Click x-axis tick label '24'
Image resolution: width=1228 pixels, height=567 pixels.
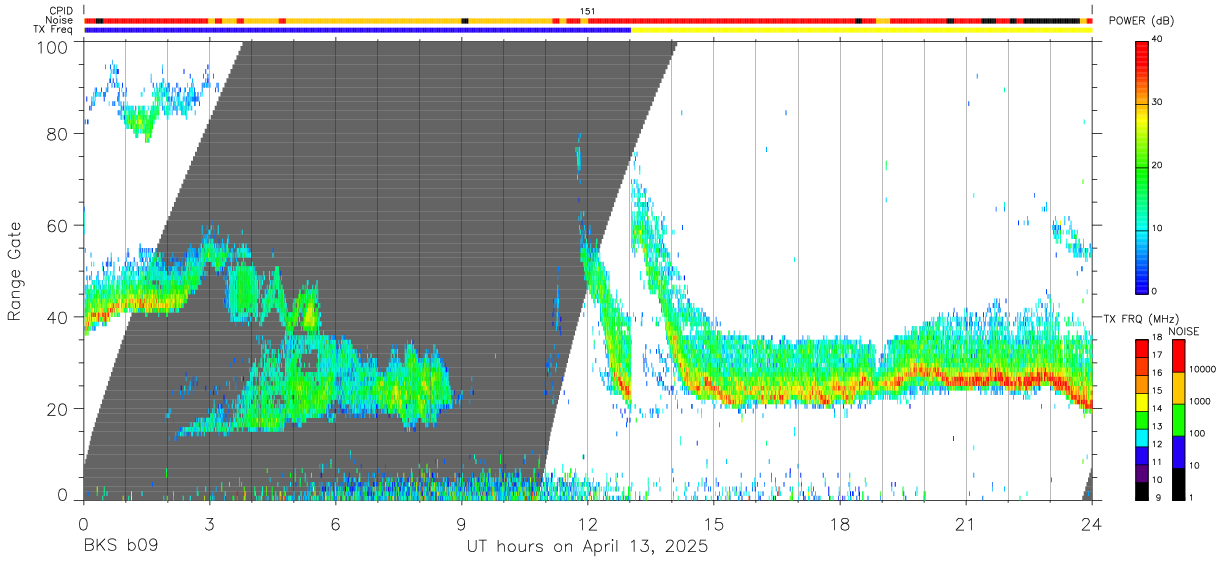[1092, 524]
